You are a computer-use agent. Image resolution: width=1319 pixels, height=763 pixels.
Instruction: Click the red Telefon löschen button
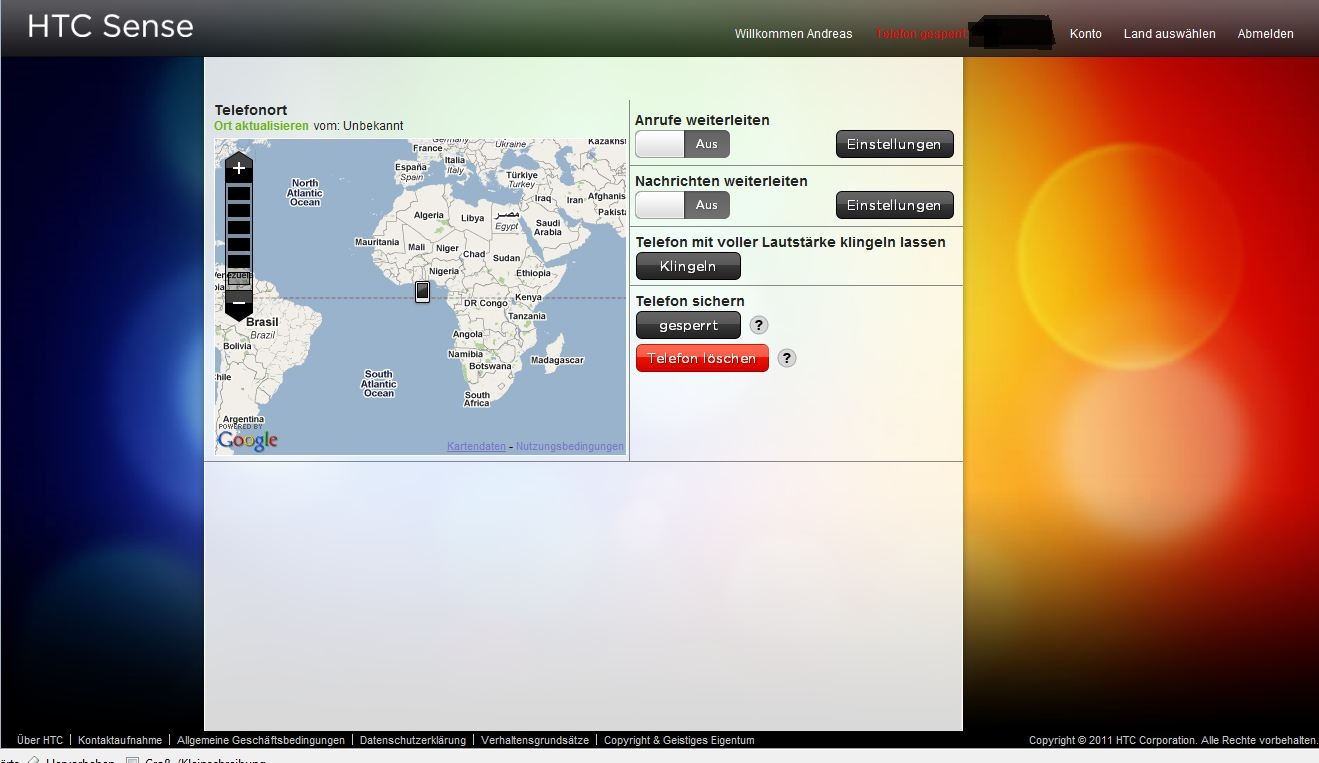tap(702, 358)
